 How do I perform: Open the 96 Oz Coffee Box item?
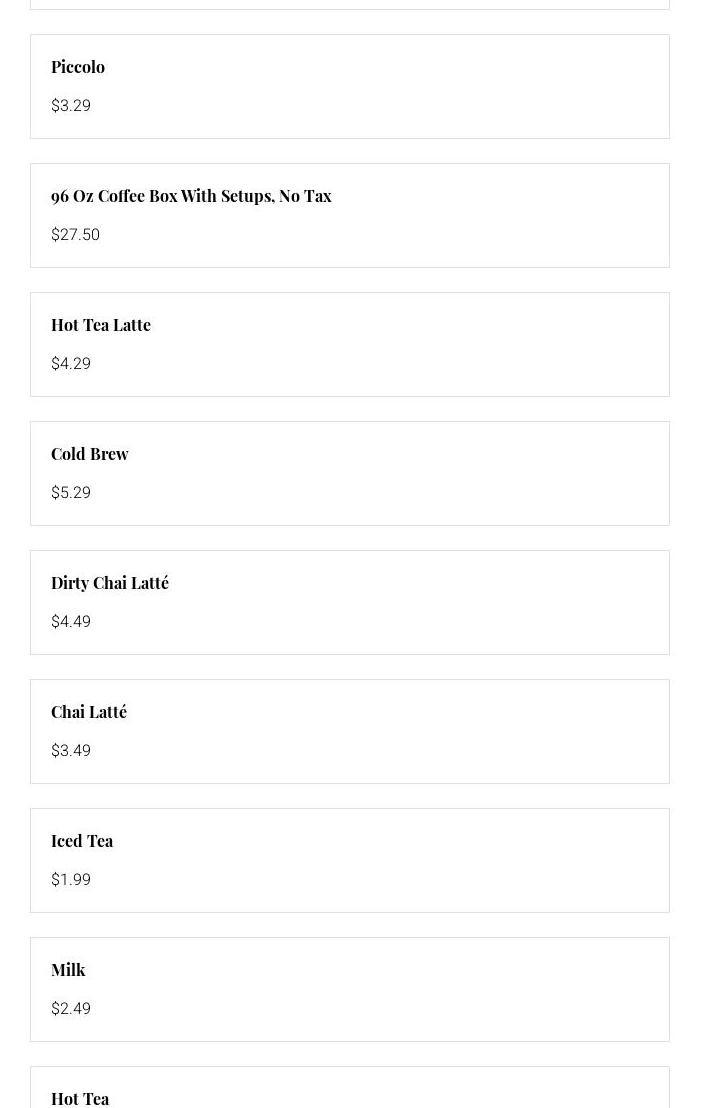click(191, 196)
